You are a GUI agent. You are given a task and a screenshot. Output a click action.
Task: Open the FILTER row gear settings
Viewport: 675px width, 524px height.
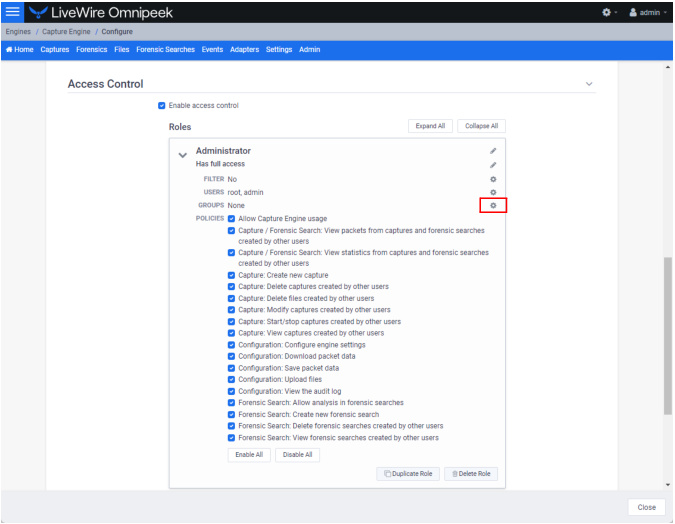tap(493, 179)
